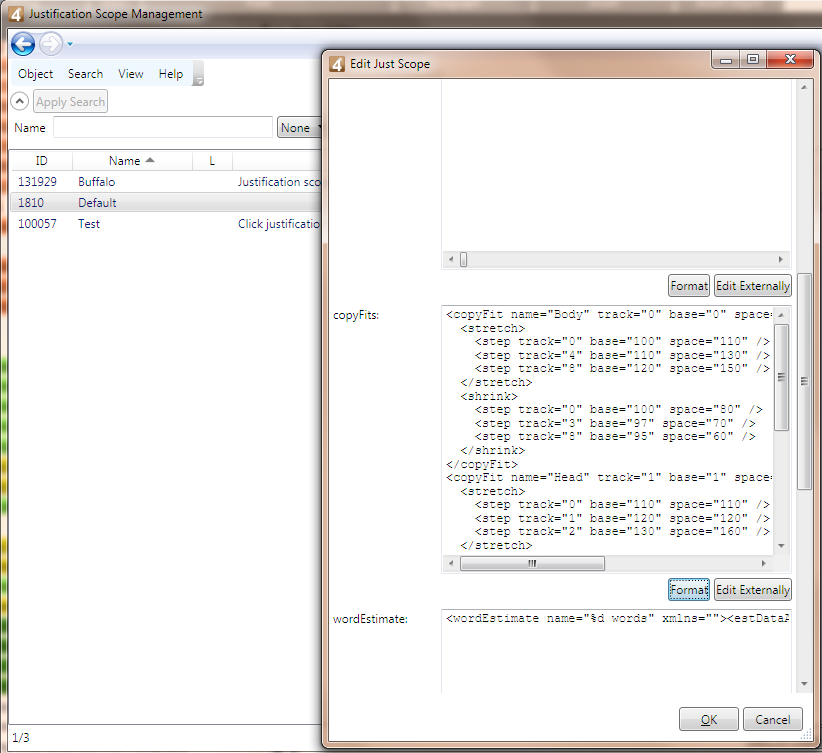Open the Object menu
822x753 pixels.
(36, 74)
